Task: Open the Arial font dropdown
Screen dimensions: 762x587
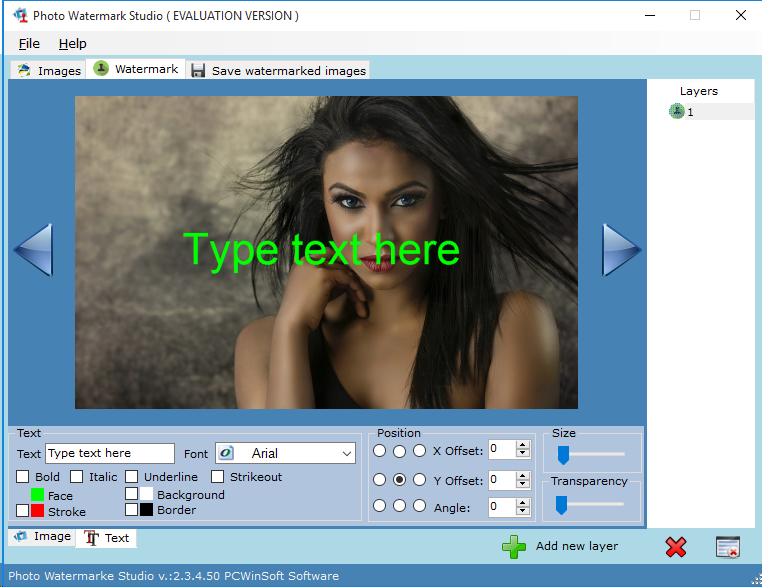Action: coord(347,454)
